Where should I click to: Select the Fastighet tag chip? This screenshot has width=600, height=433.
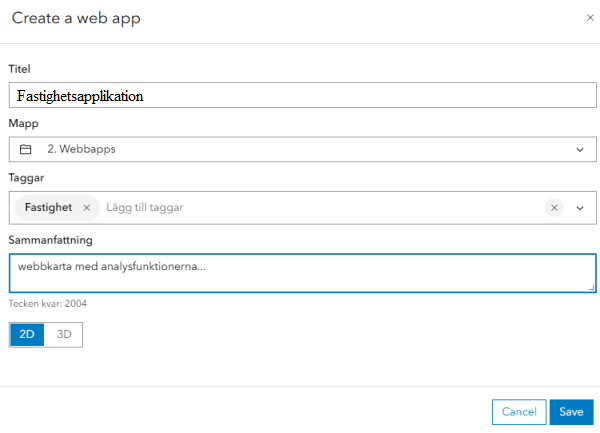(48, 207)
